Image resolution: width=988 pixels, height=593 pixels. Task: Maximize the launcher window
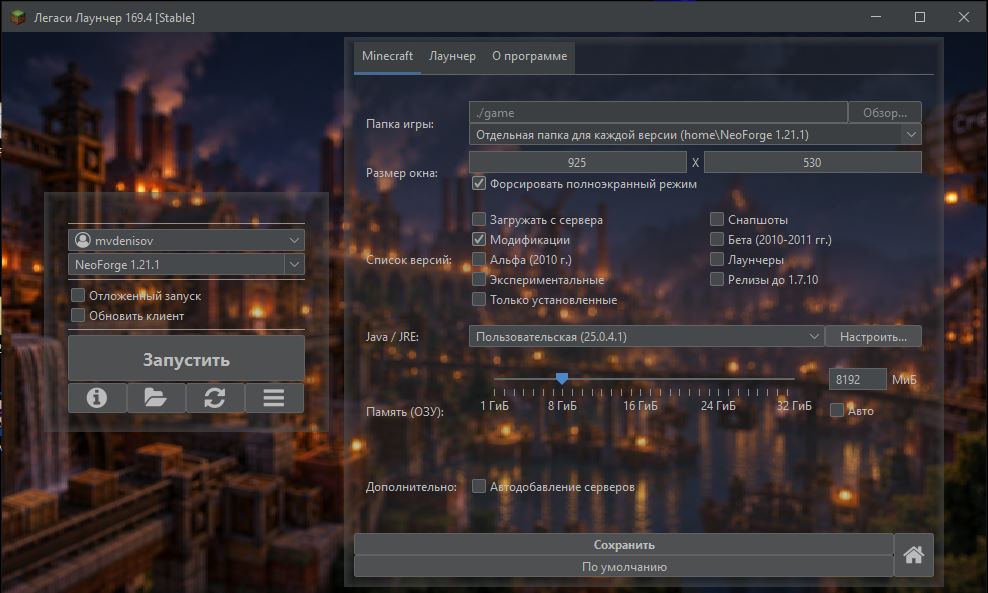(920, 17)
